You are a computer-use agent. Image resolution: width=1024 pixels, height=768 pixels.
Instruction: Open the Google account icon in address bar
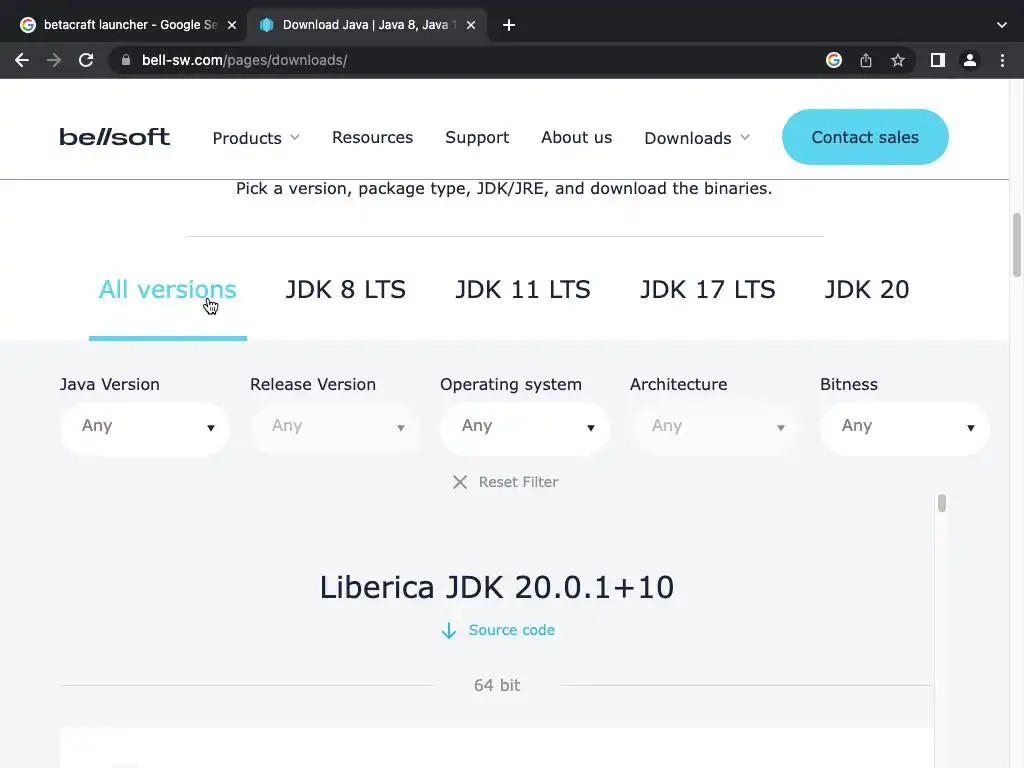(x=834, y=60)
